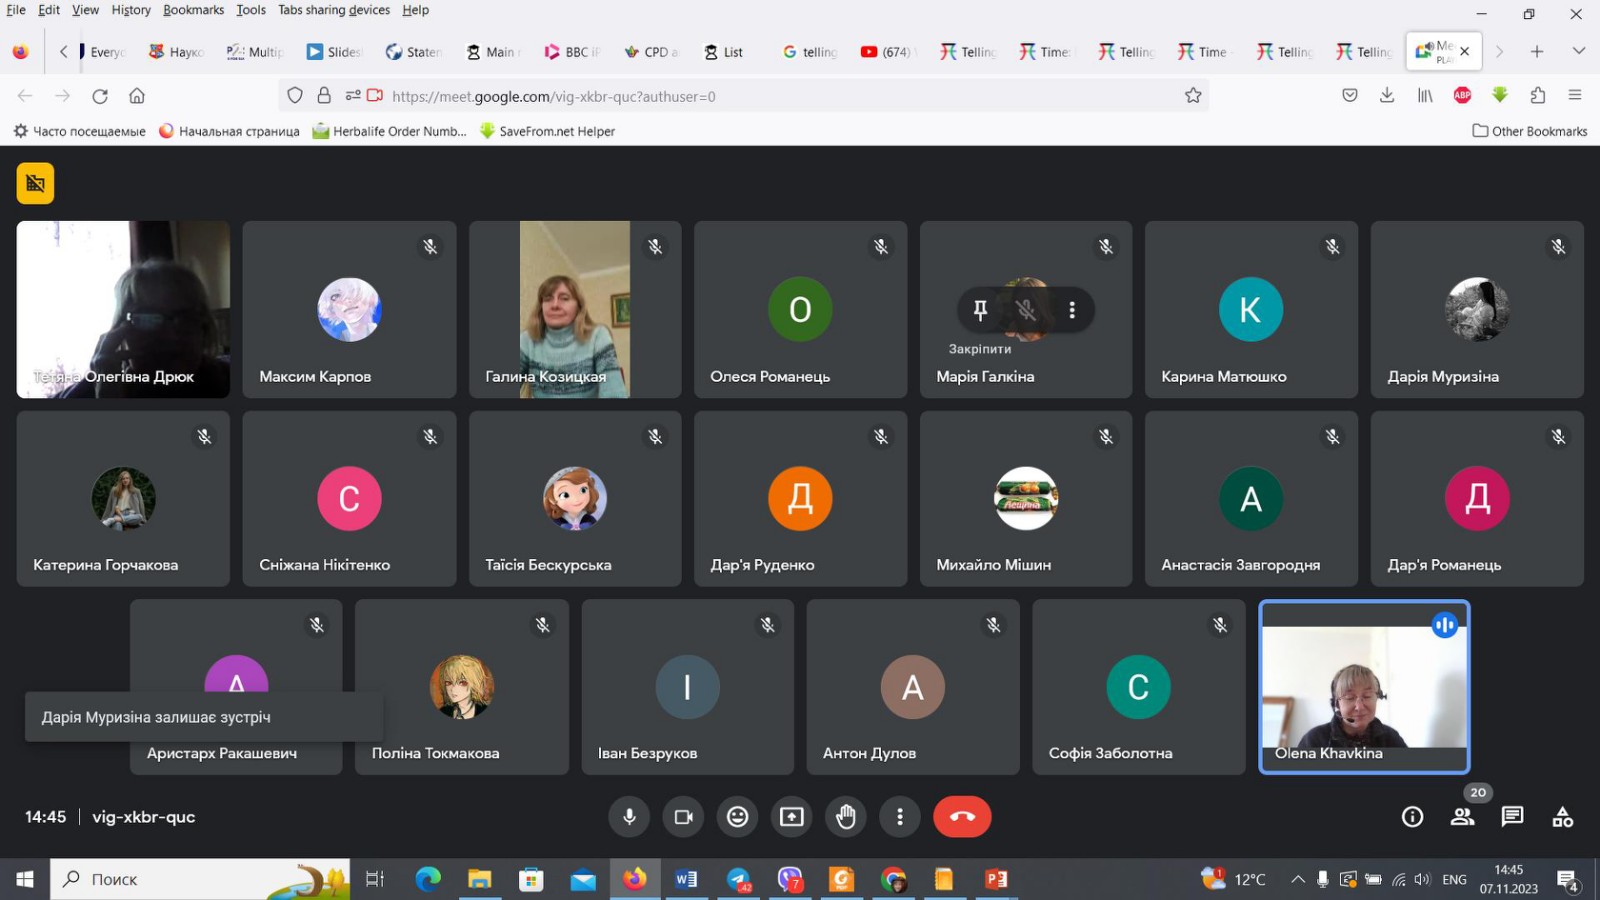Open the Bookmarks menu
The height and width of the screenshot is (900, 1600).
pos(193,10)
